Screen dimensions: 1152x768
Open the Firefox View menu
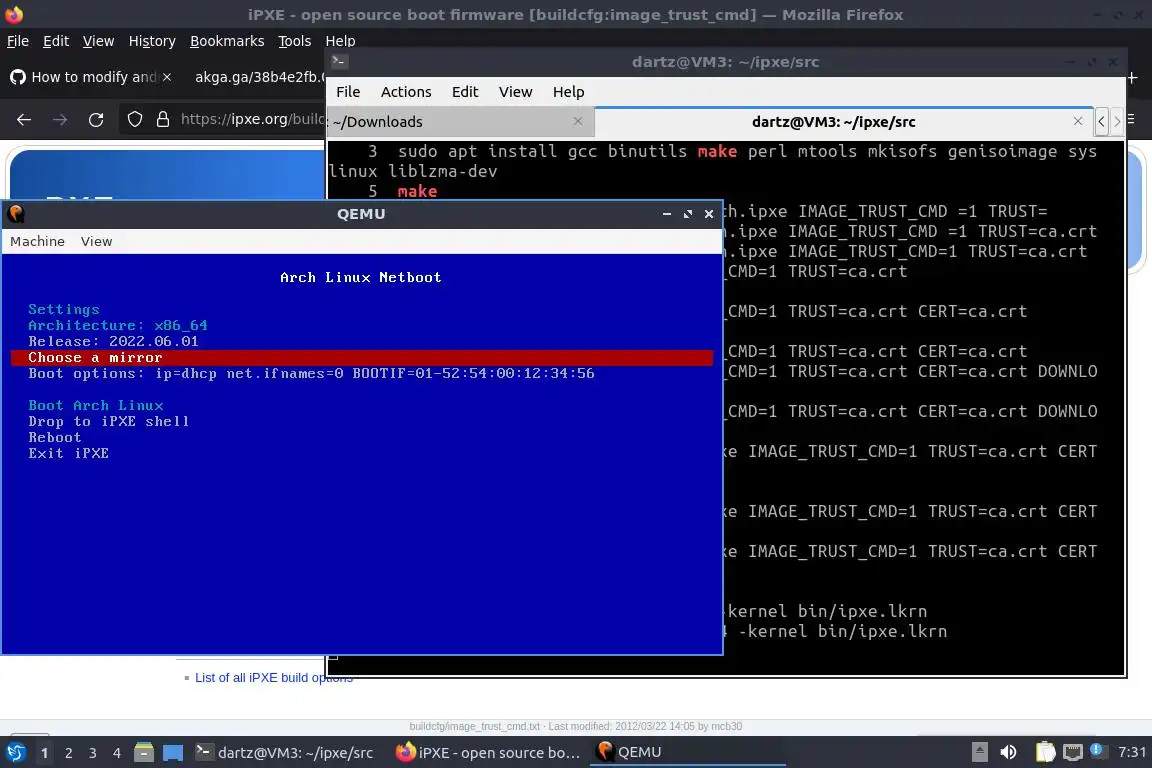(x=98, y=41)
